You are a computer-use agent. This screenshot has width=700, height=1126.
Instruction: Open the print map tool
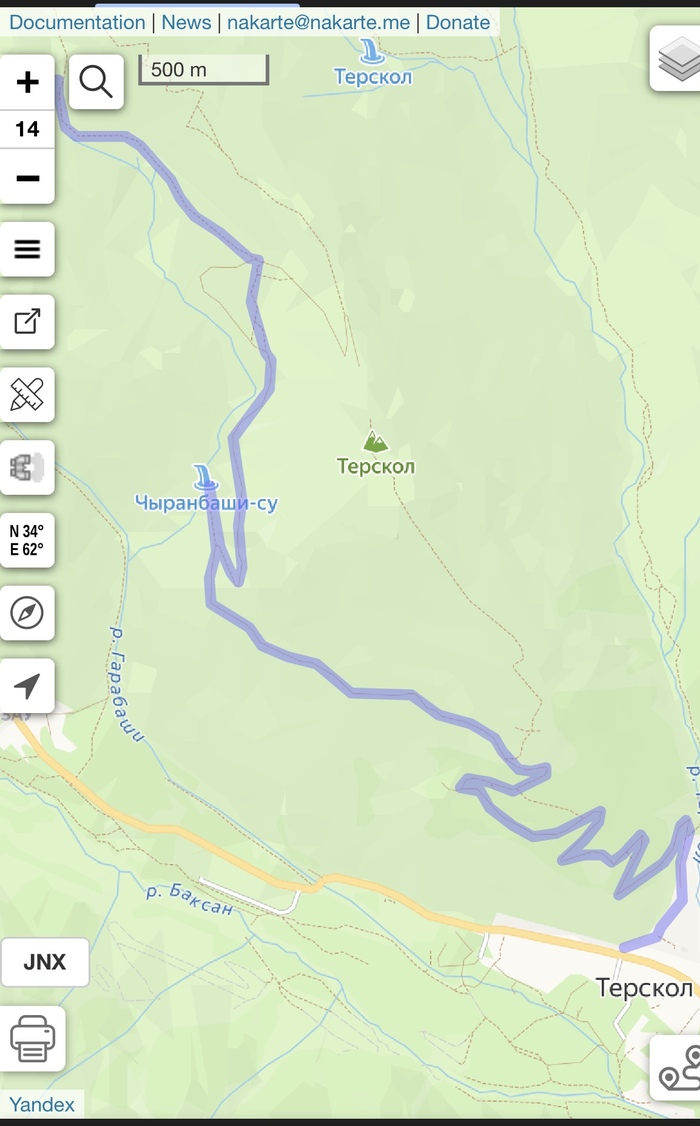[33, 1038]
